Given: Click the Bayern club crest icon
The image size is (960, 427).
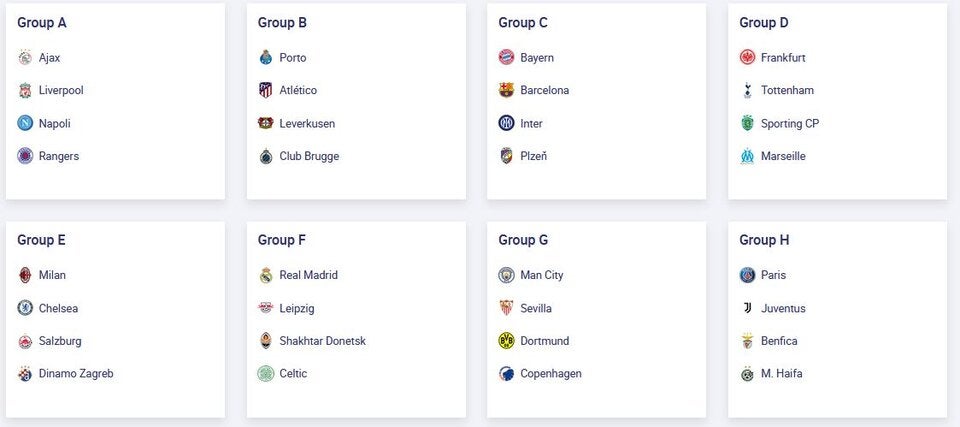Looking at the screenshot, I should [506, 58].
